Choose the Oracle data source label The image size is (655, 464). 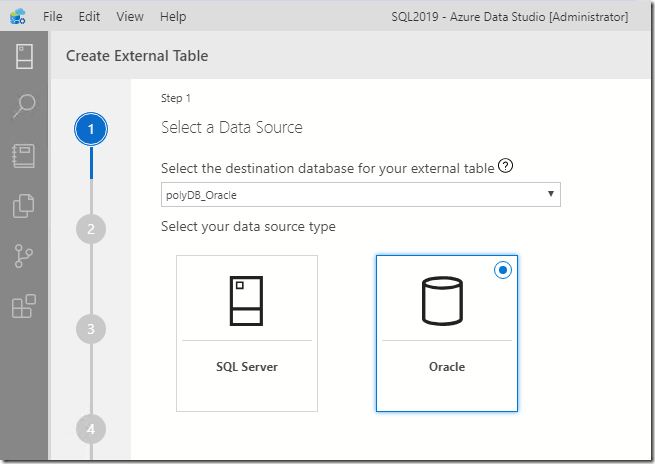[447, 367]
